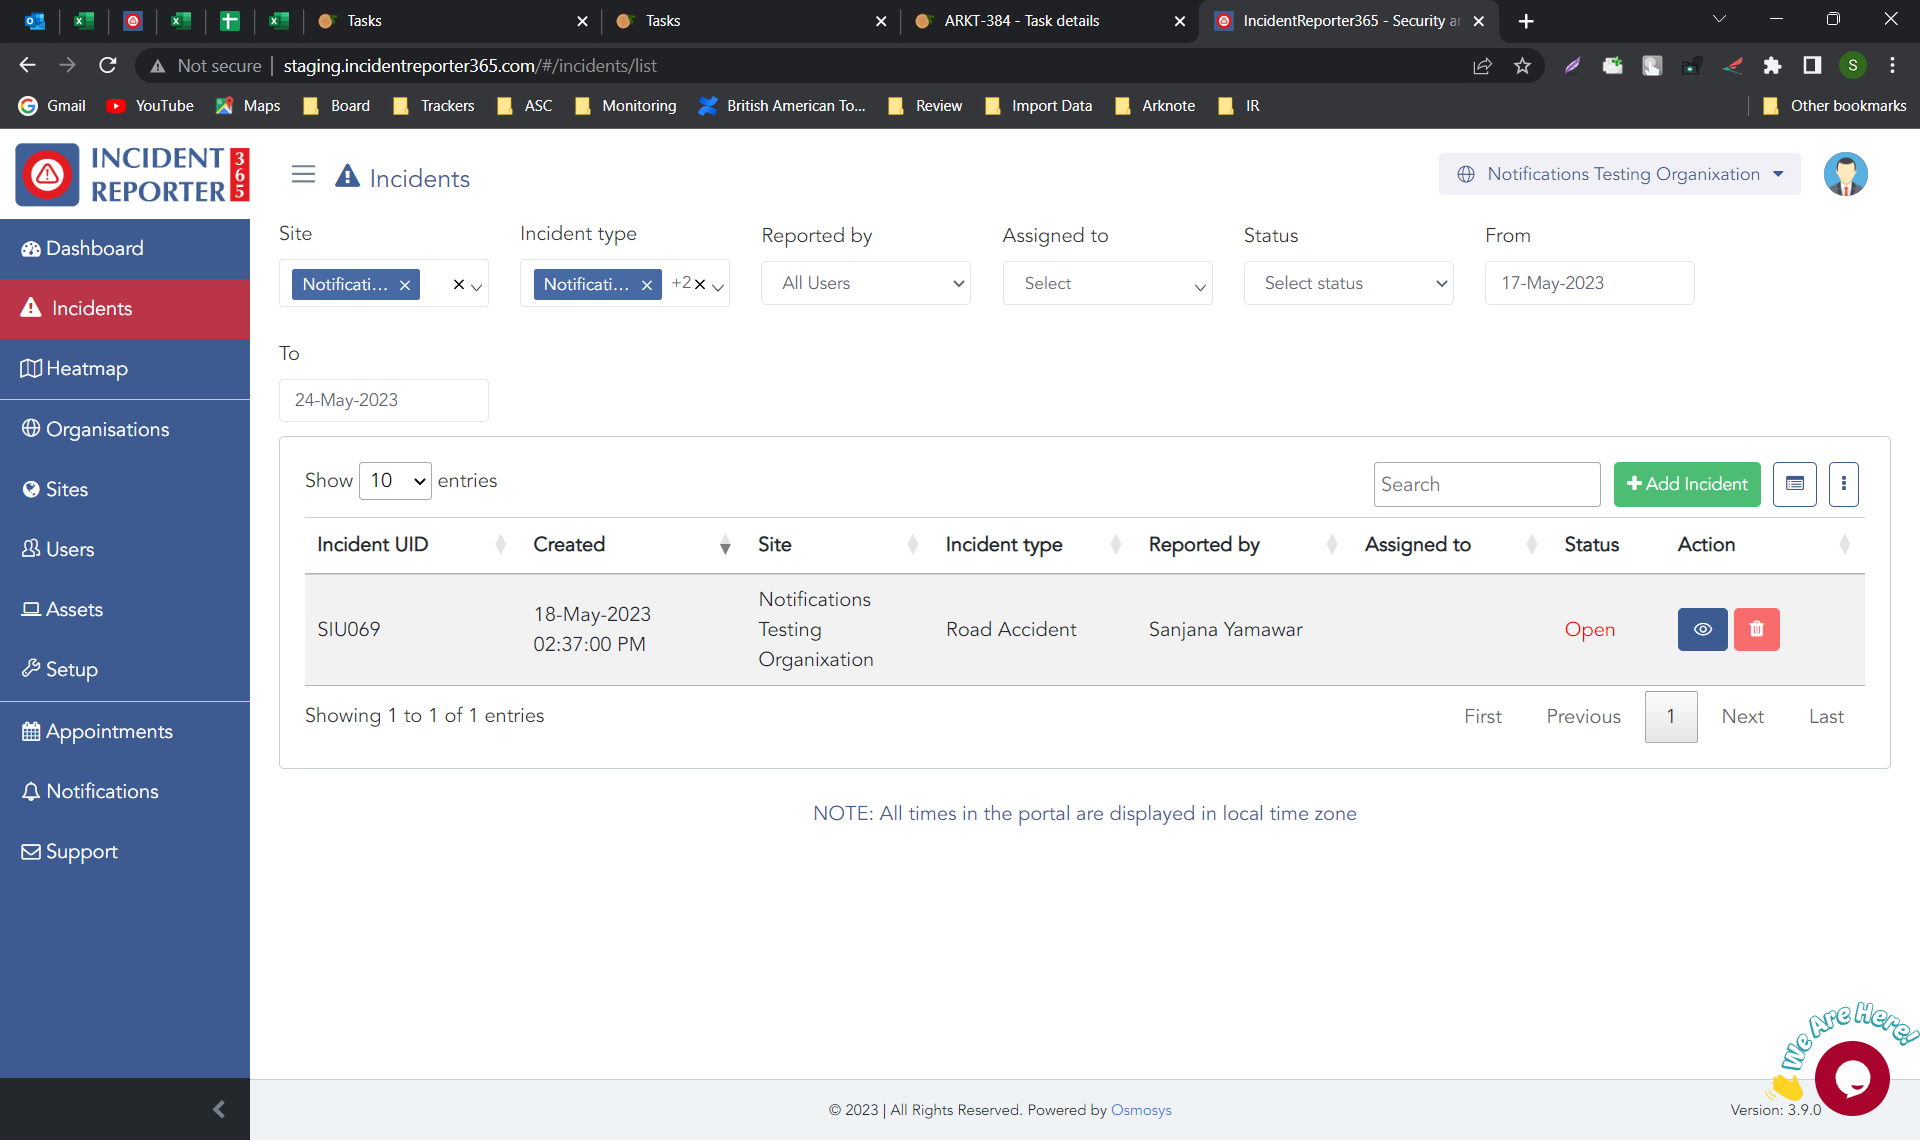The width and height of the screenshot is (1920, 1140).
Task: Click the red trash delete icon
Action: pos(1756,629)
